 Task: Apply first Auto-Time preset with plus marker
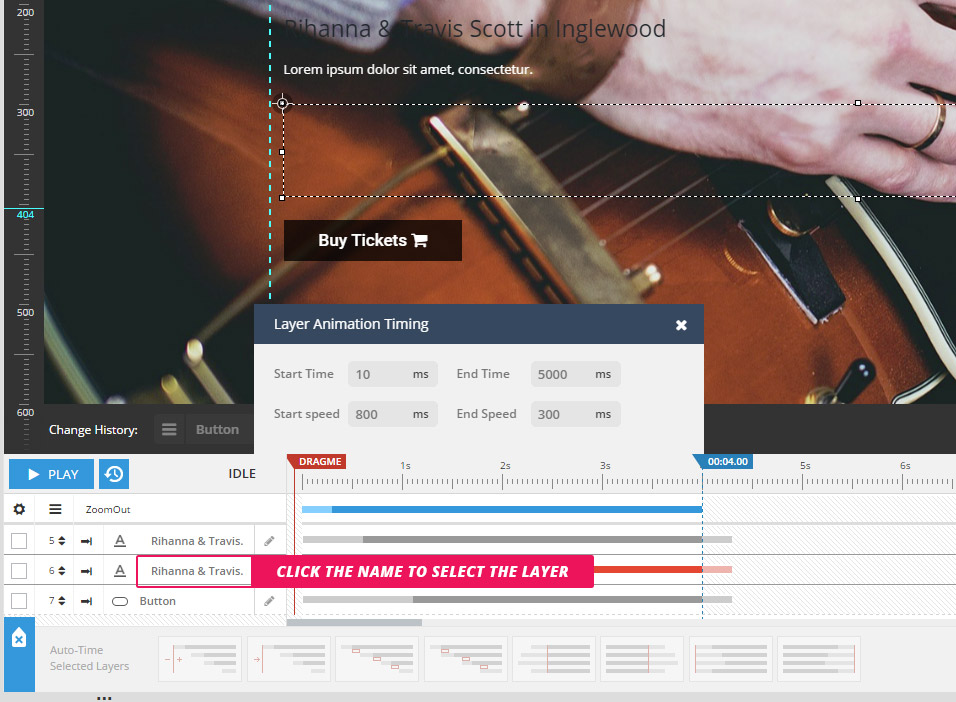[x=200, y=659]
